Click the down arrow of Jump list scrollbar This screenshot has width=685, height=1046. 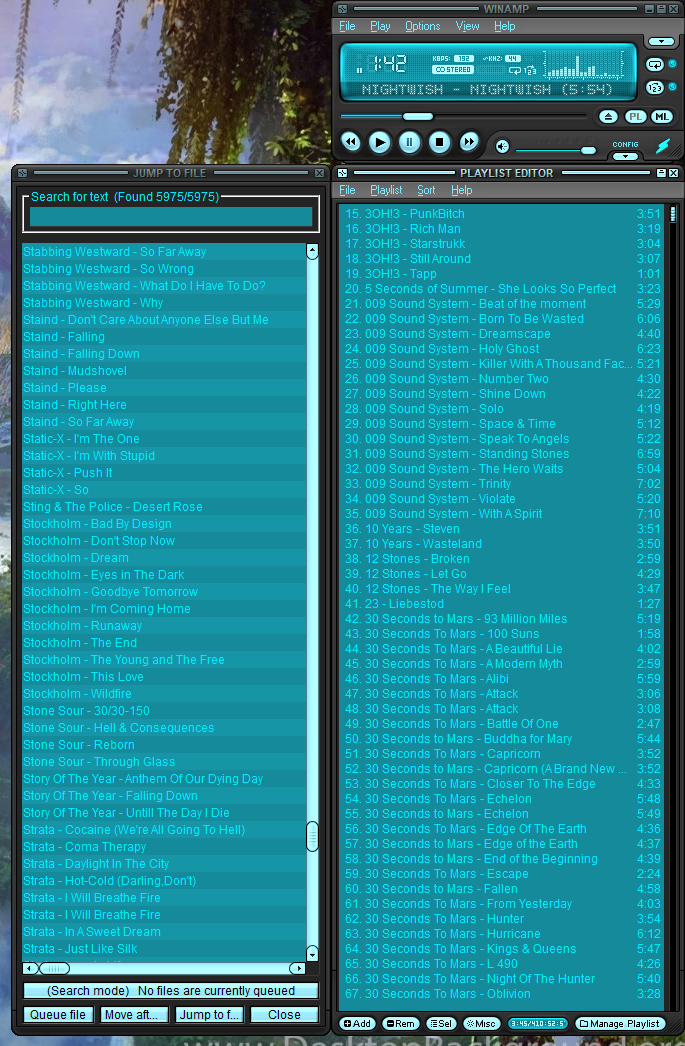coord(312,953)
